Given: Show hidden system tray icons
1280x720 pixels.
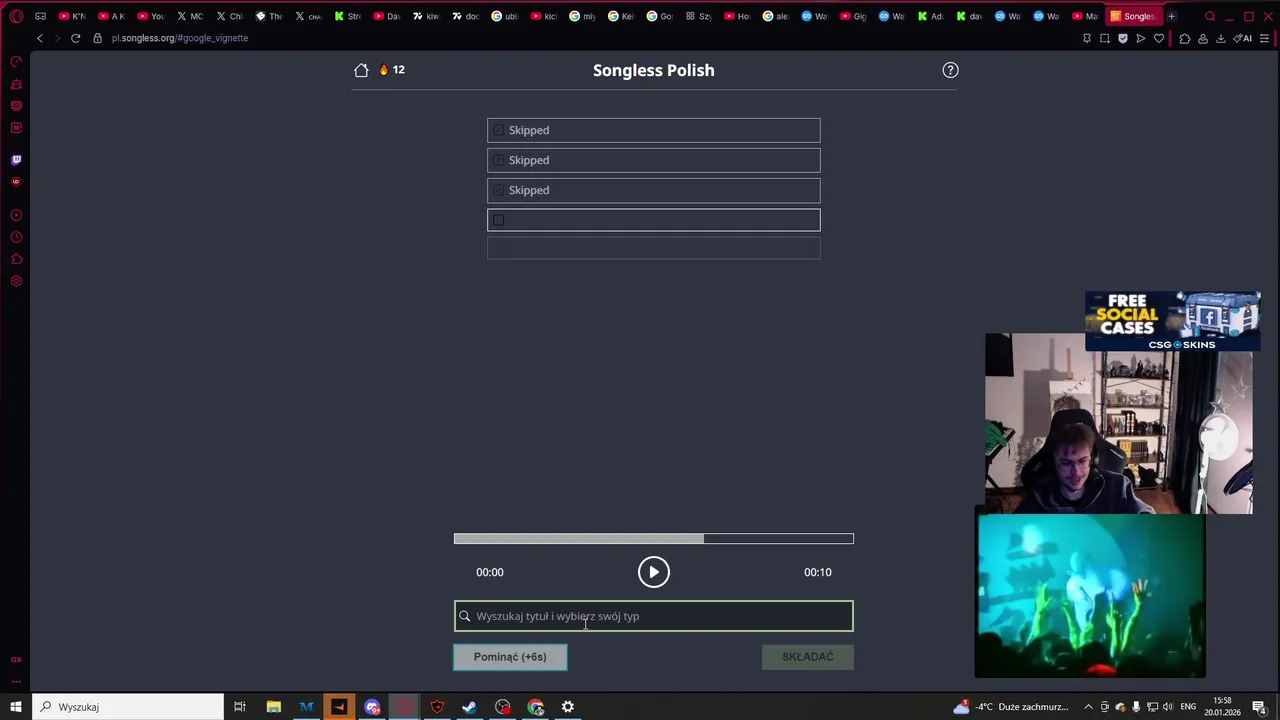Looking at the screenshot, I should pyautogui.click(x=1088, y=707).
